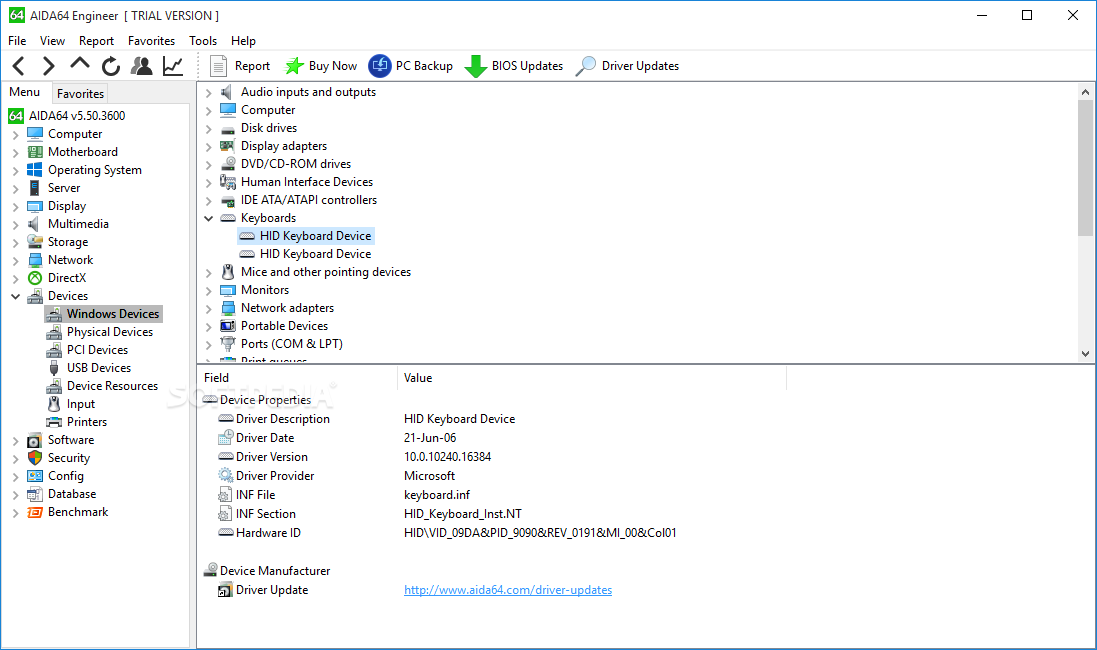Expand the Software tree node
Viewport: 1097px width, 650px height.
[x=15, y=441]
